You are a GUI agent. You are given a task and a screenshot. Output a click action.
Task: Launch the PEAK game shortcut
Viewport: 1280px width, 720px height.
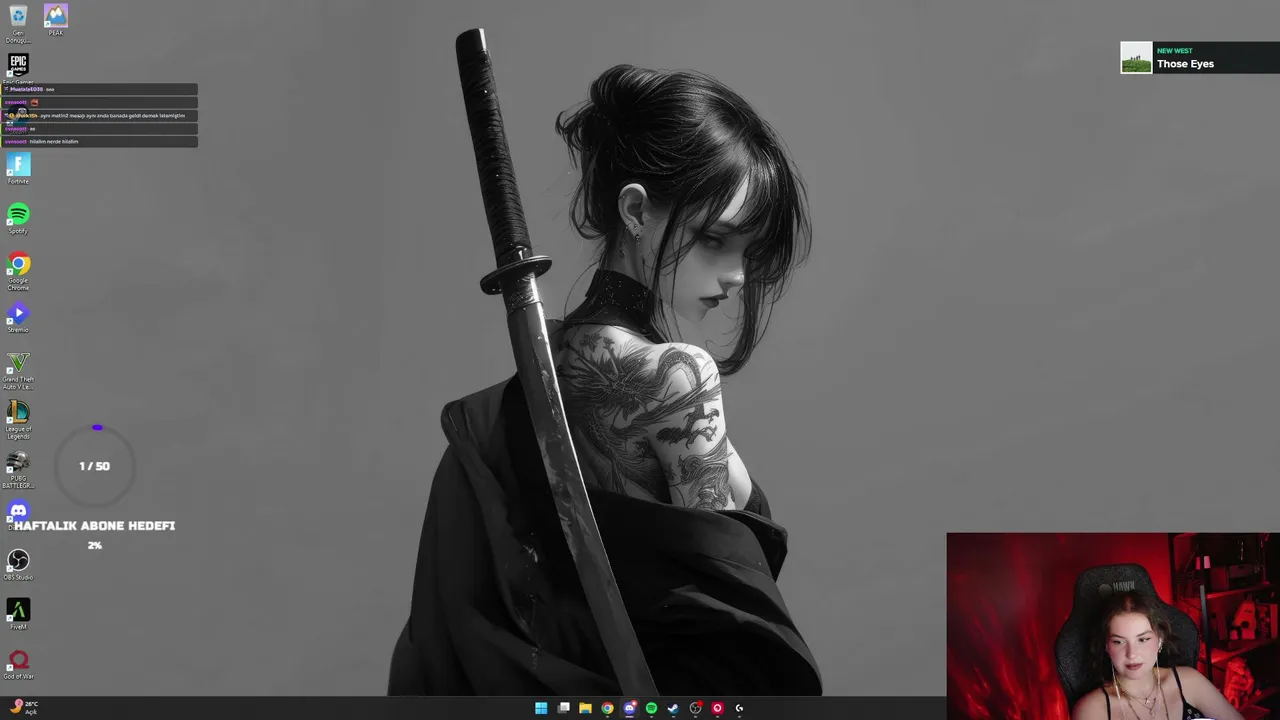(x=56, y=20)
